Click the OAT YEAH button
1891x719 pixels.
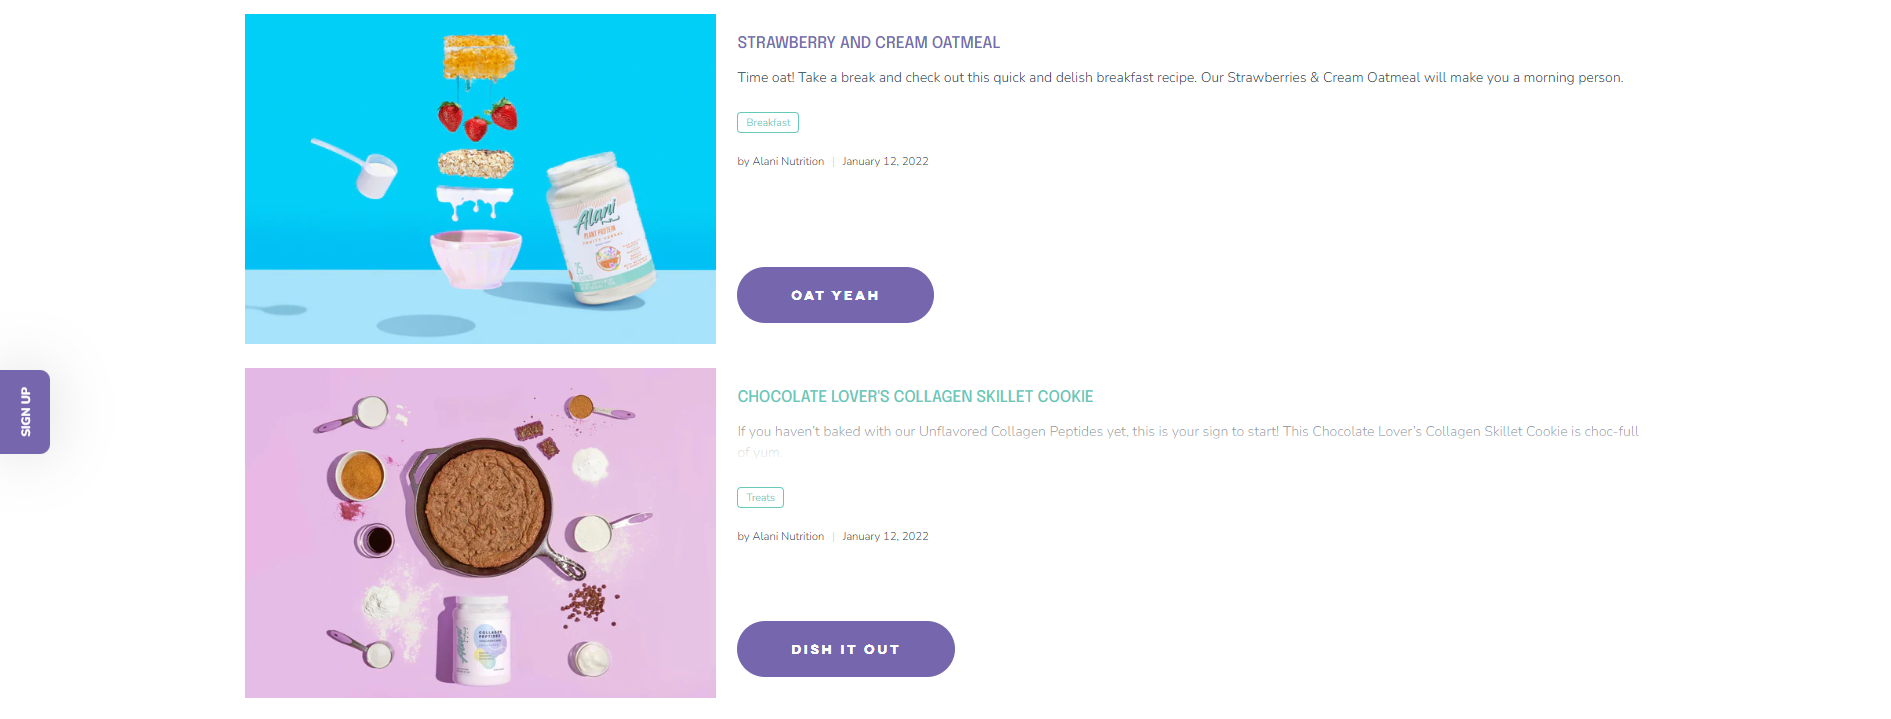point(835,295)
